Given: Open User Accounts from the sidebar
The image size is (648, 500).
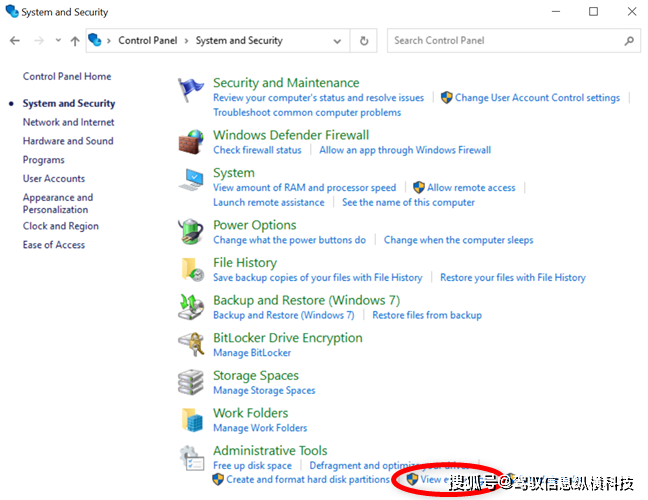Looking at the screenshot, I should [x=54, y=179].
